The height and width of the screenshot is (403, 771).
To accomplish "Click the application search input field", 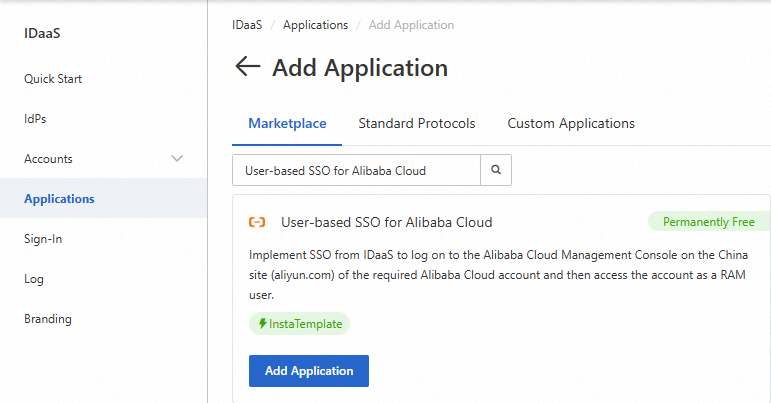I will [x=356, y=170].
